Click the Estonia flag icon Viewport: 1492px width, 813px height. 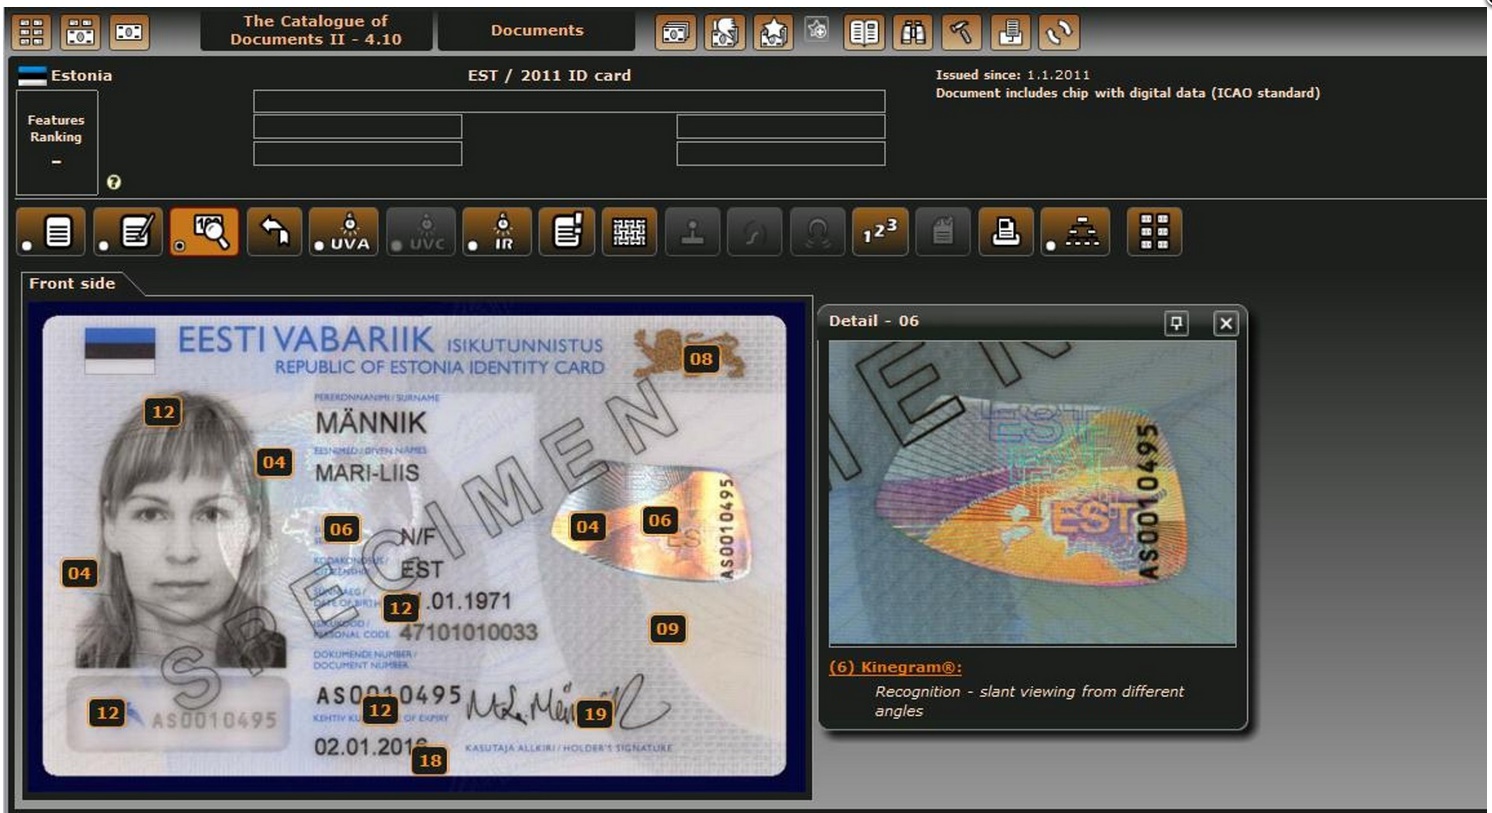click(x=32, y=76)
